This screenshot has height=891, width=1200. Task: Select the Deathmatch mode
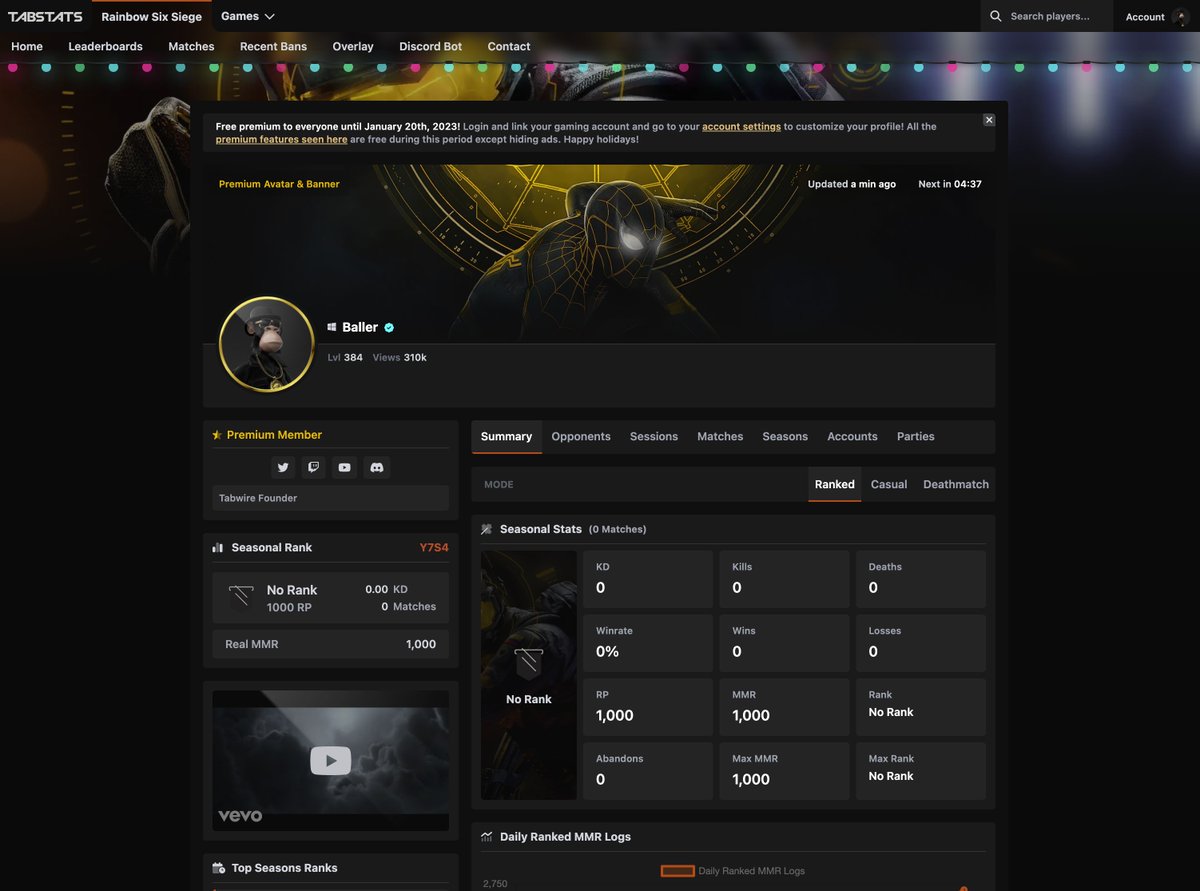[956, 484]
